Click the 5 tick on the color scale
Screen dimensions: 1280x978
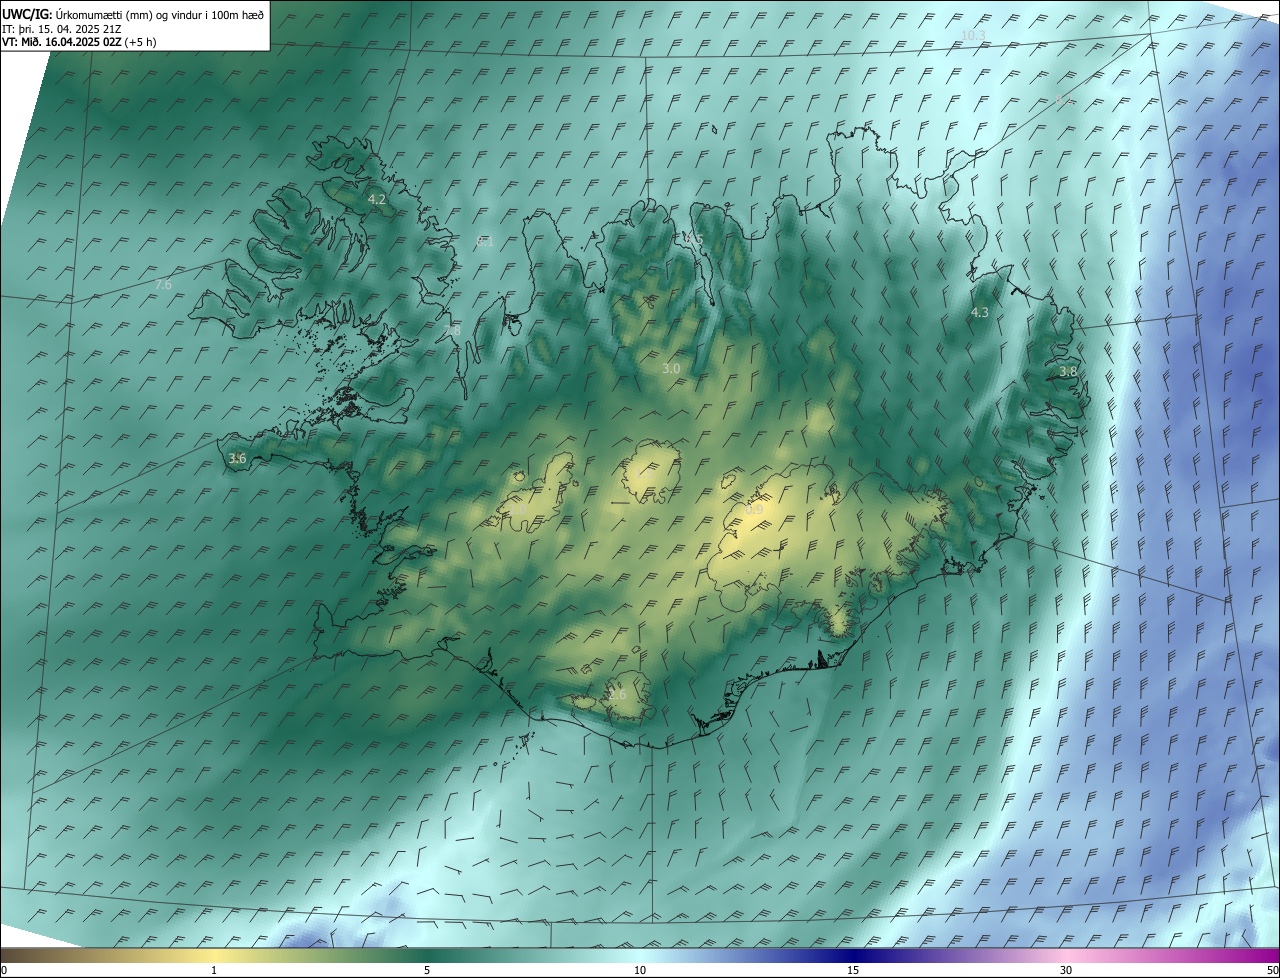[427, 970]
